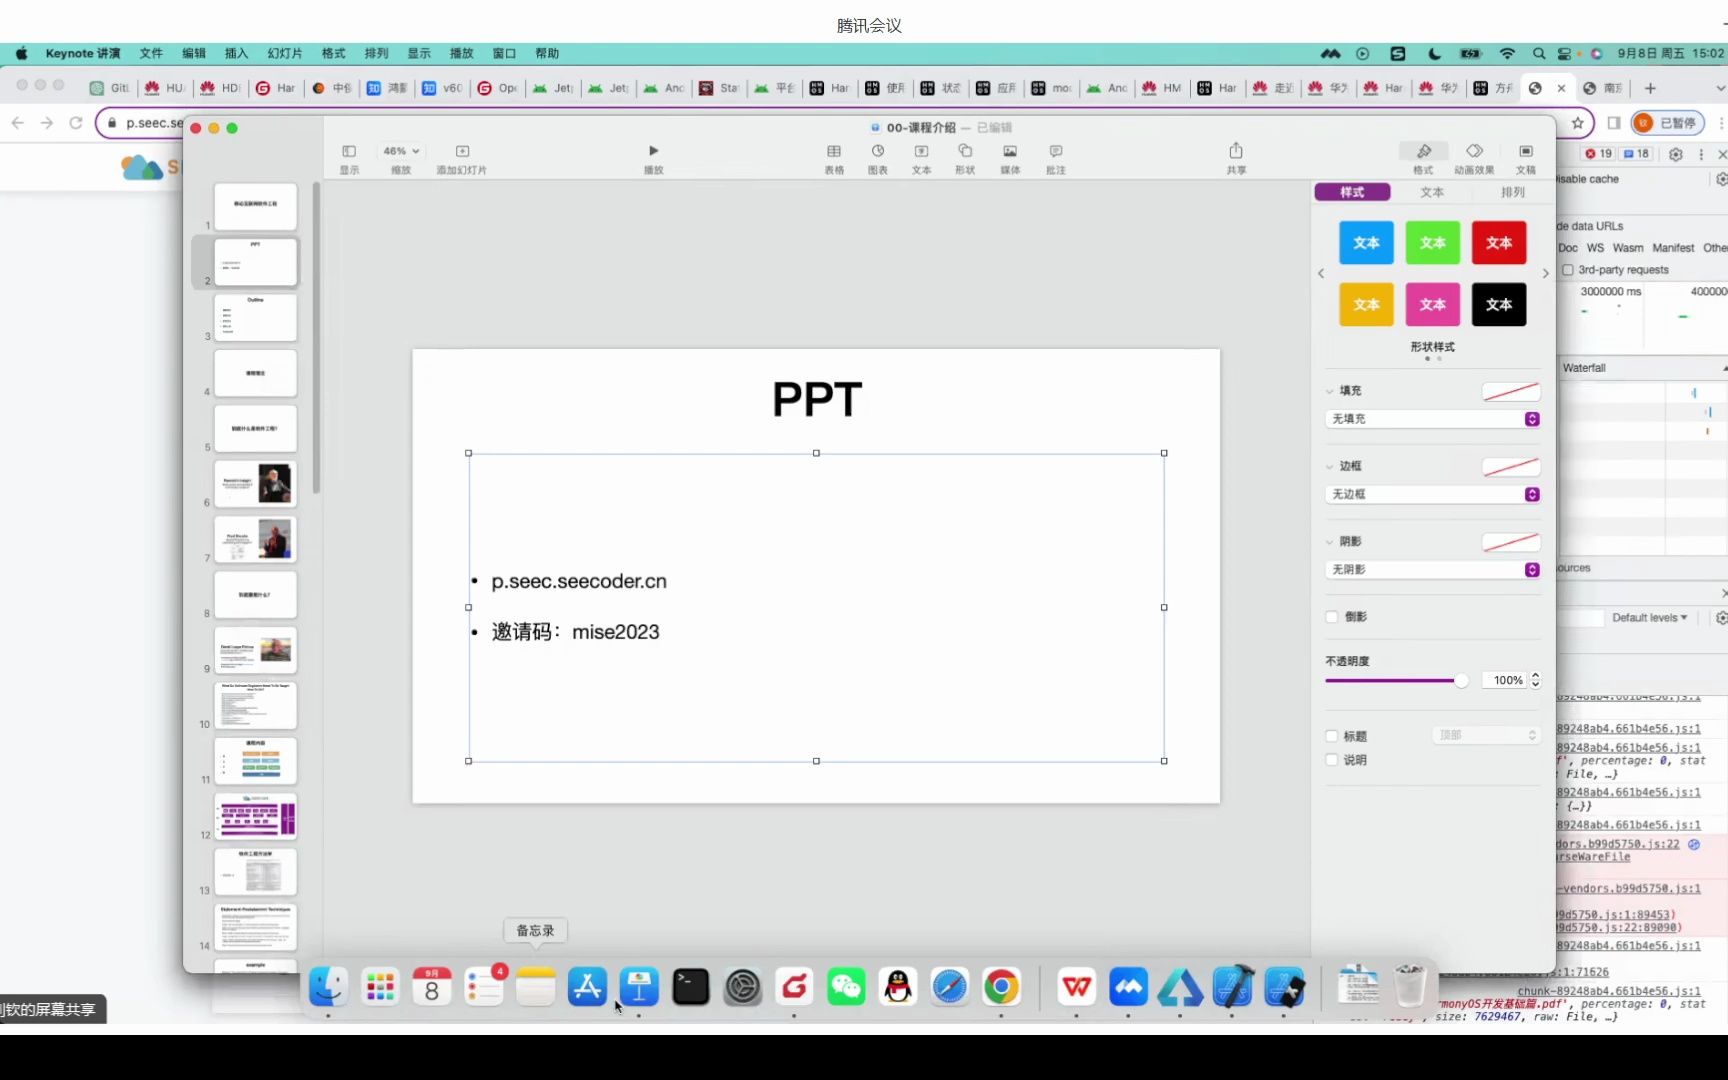This screenshot has width=1728, height=1080.
Task: Insert a shape using 形状 icon
Action: click(965, 158)
